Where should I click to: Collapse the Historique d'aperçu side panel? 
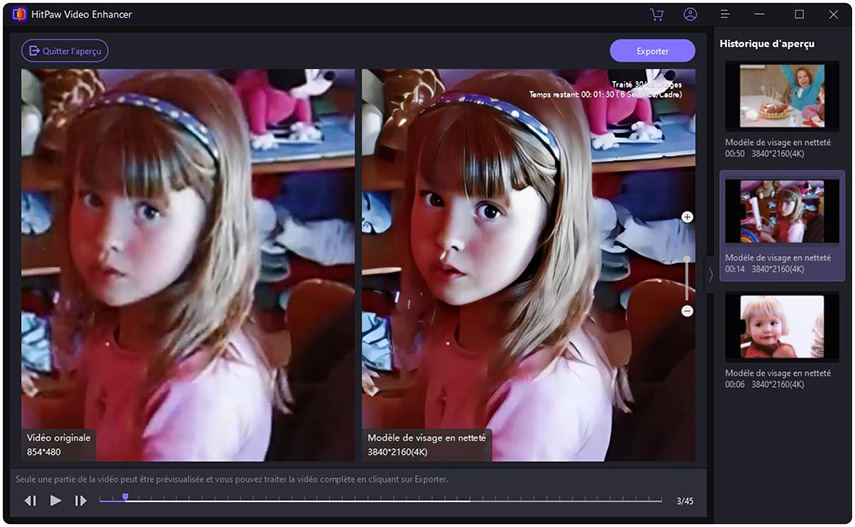(x=710, y=273)
